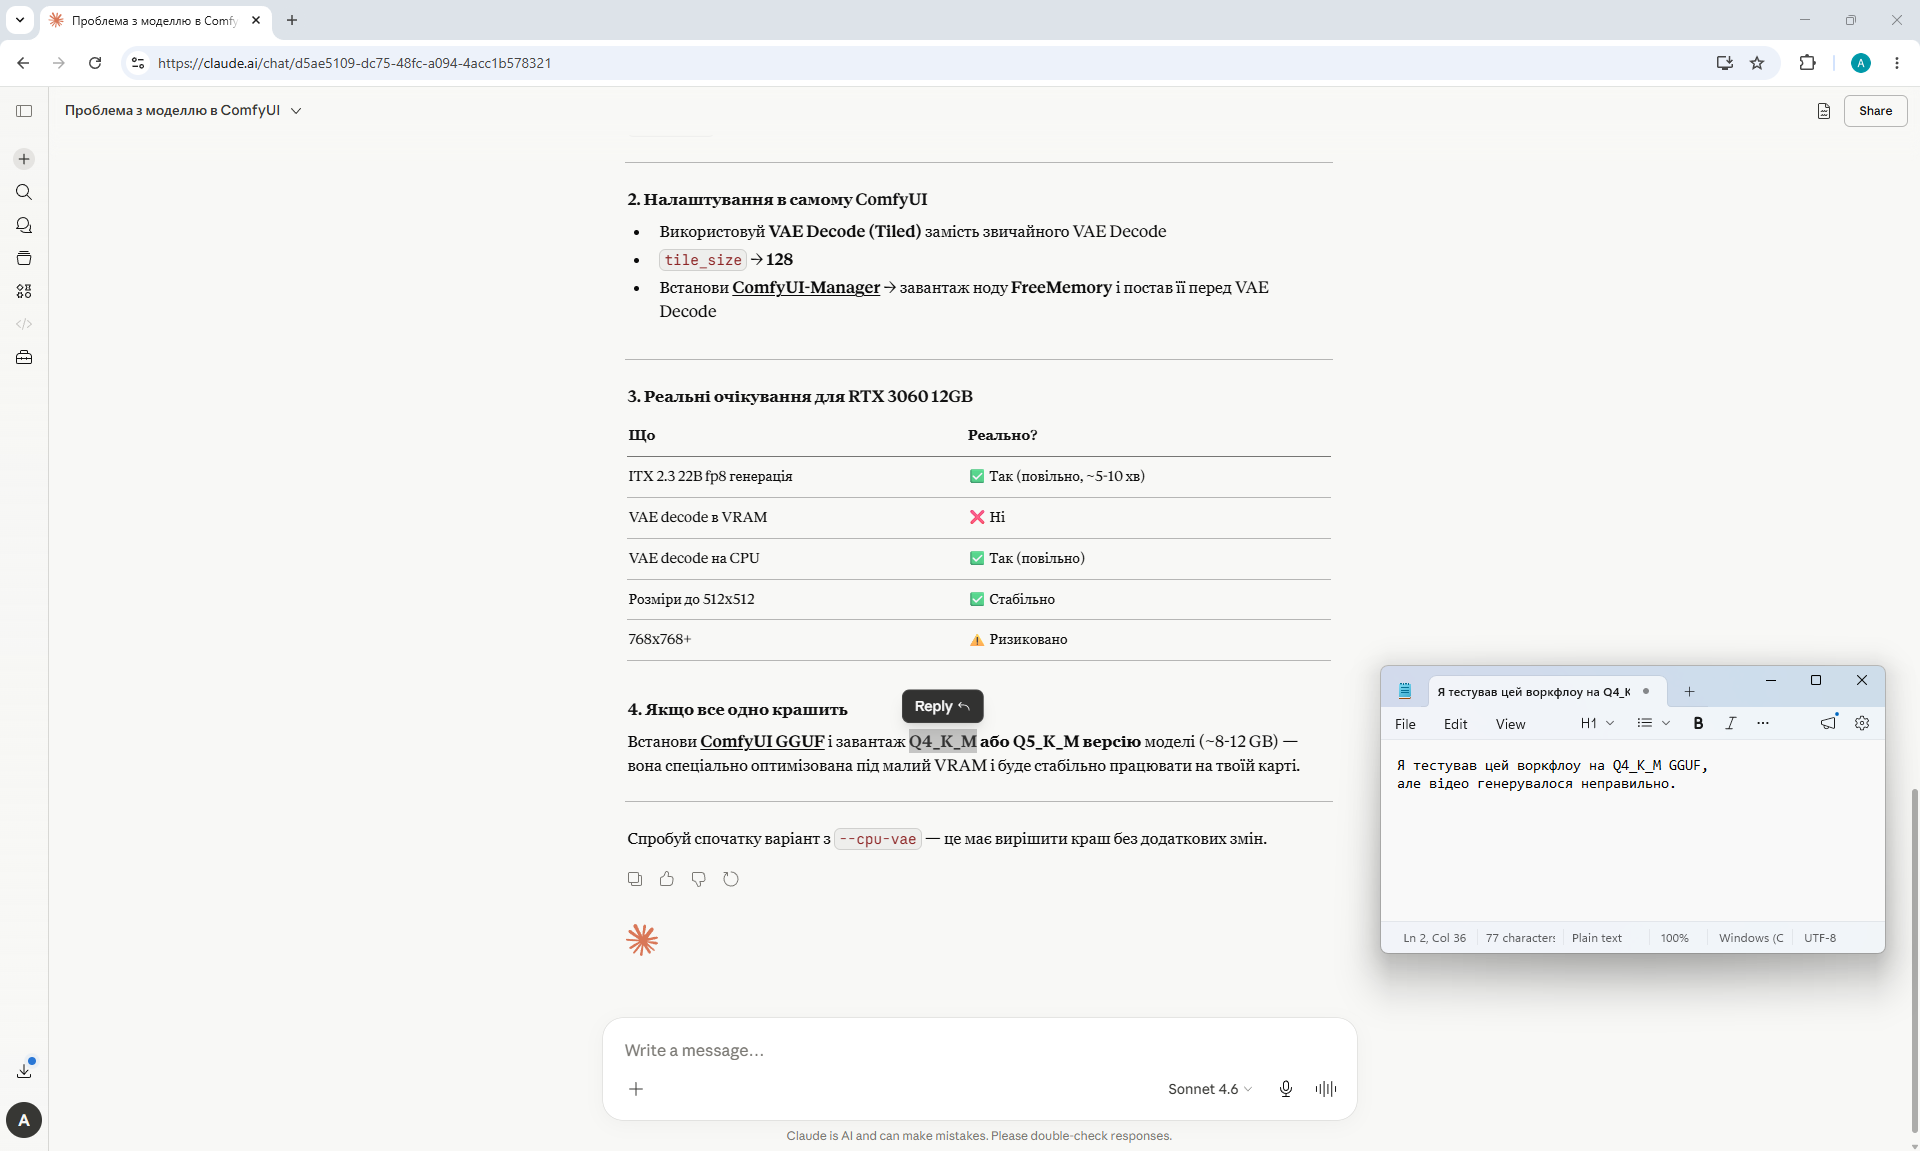This screenshot has height=1151, width=1920.
Task: Click the highlighted Q4_K_M text
Action: coord(942,741)
